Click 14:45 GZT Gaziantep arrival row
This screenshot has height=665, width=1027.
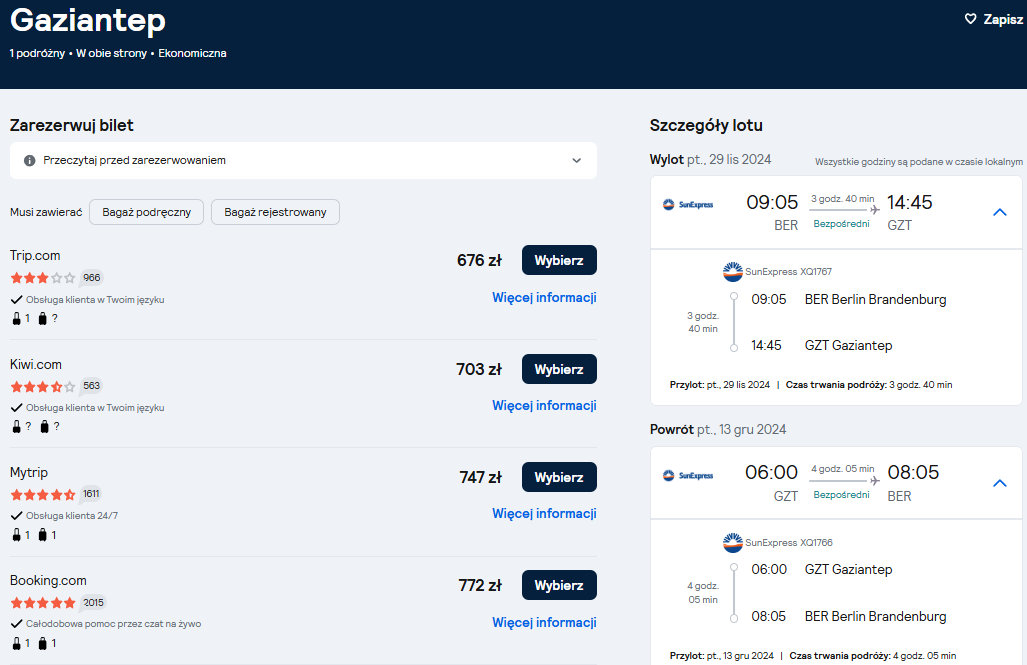(x=821, y=345)
